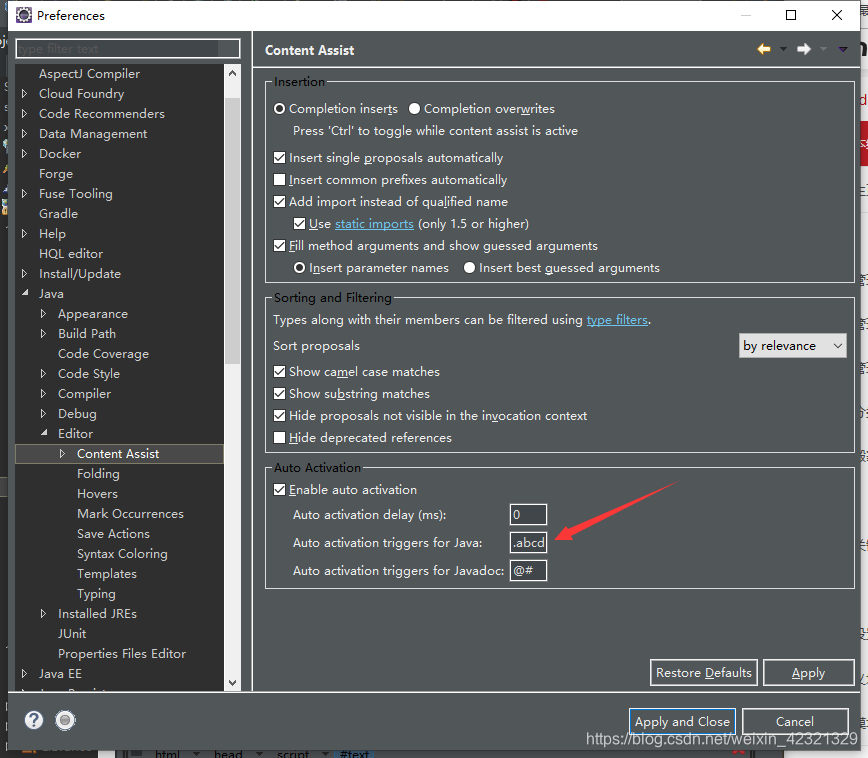Expand Fuse Tooling tree node
868x758 pixels.
(24, 193)
